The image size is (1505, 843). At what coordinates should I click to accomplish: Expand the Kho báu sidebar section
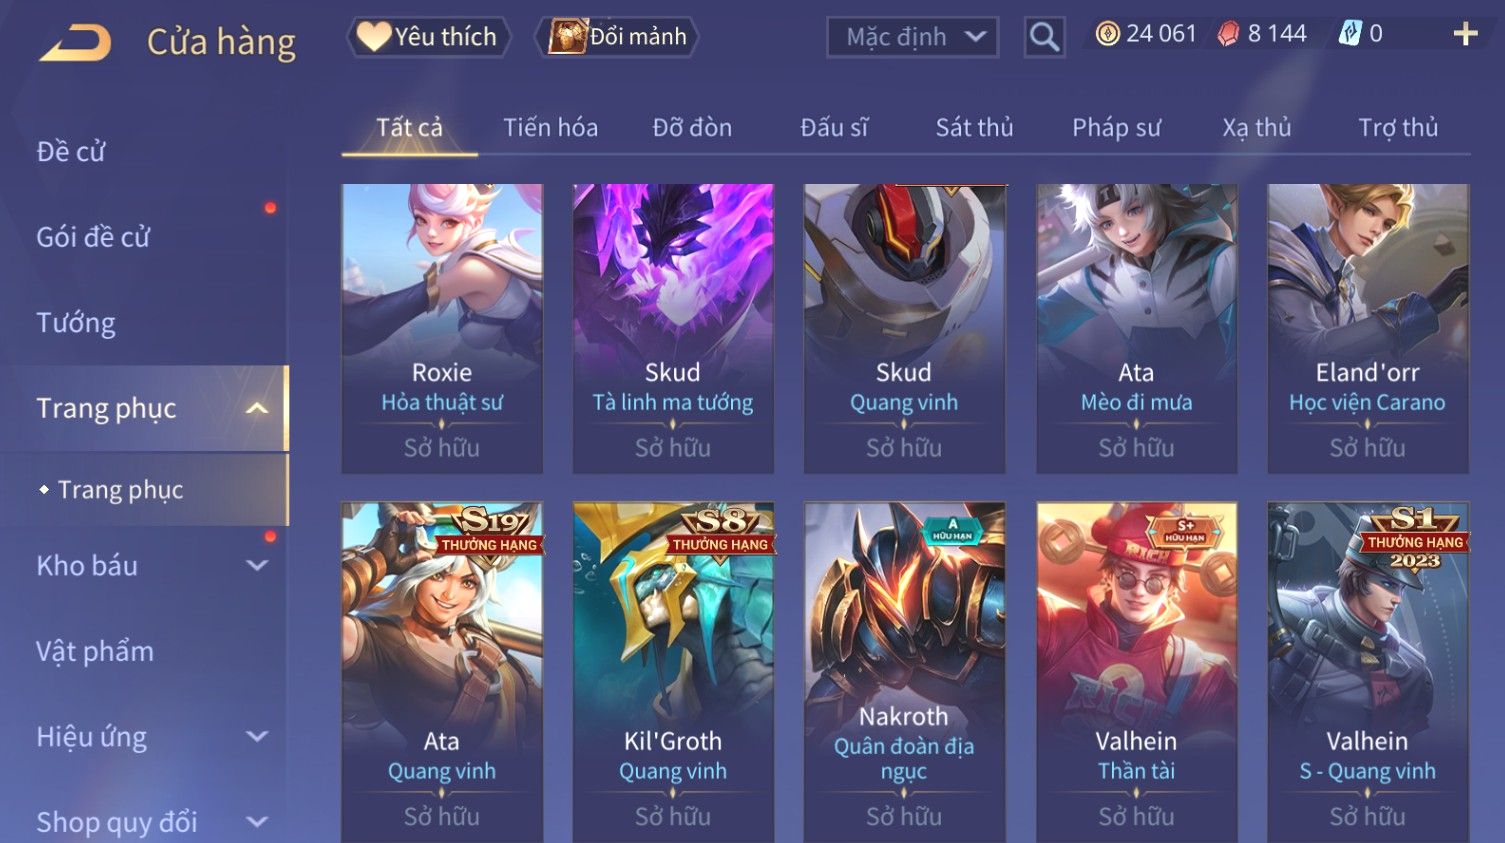click(257, 565)
